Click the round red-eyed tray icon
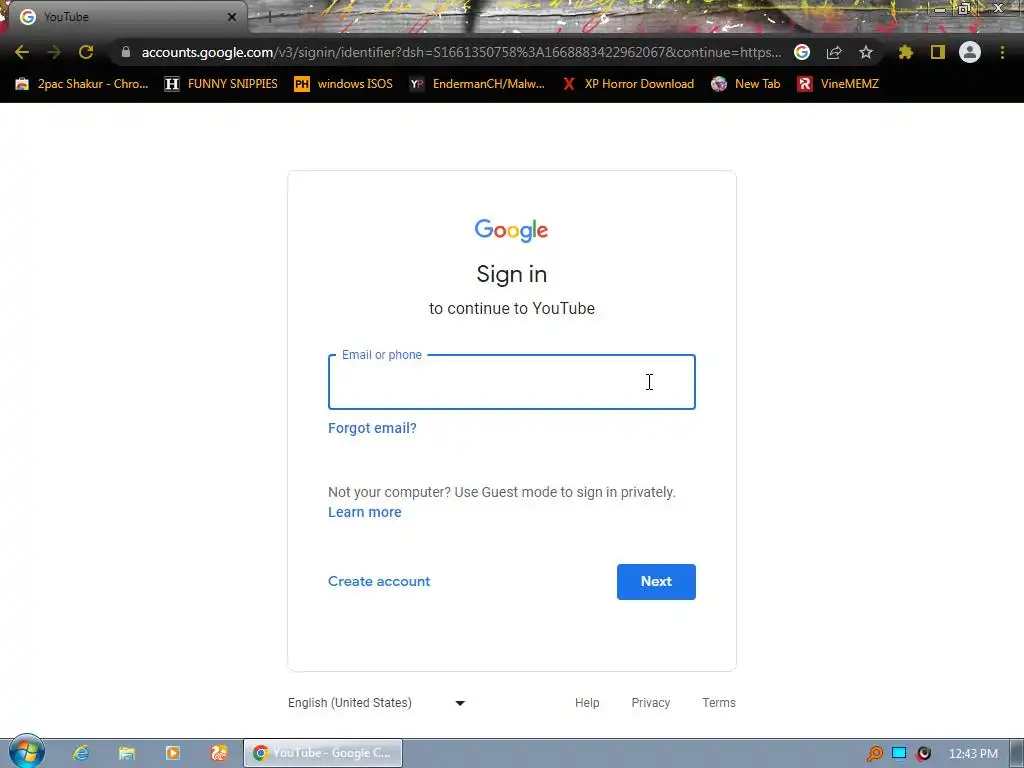Image resolution: width=1024 pixels, height=768 pixels. [923, 754]
